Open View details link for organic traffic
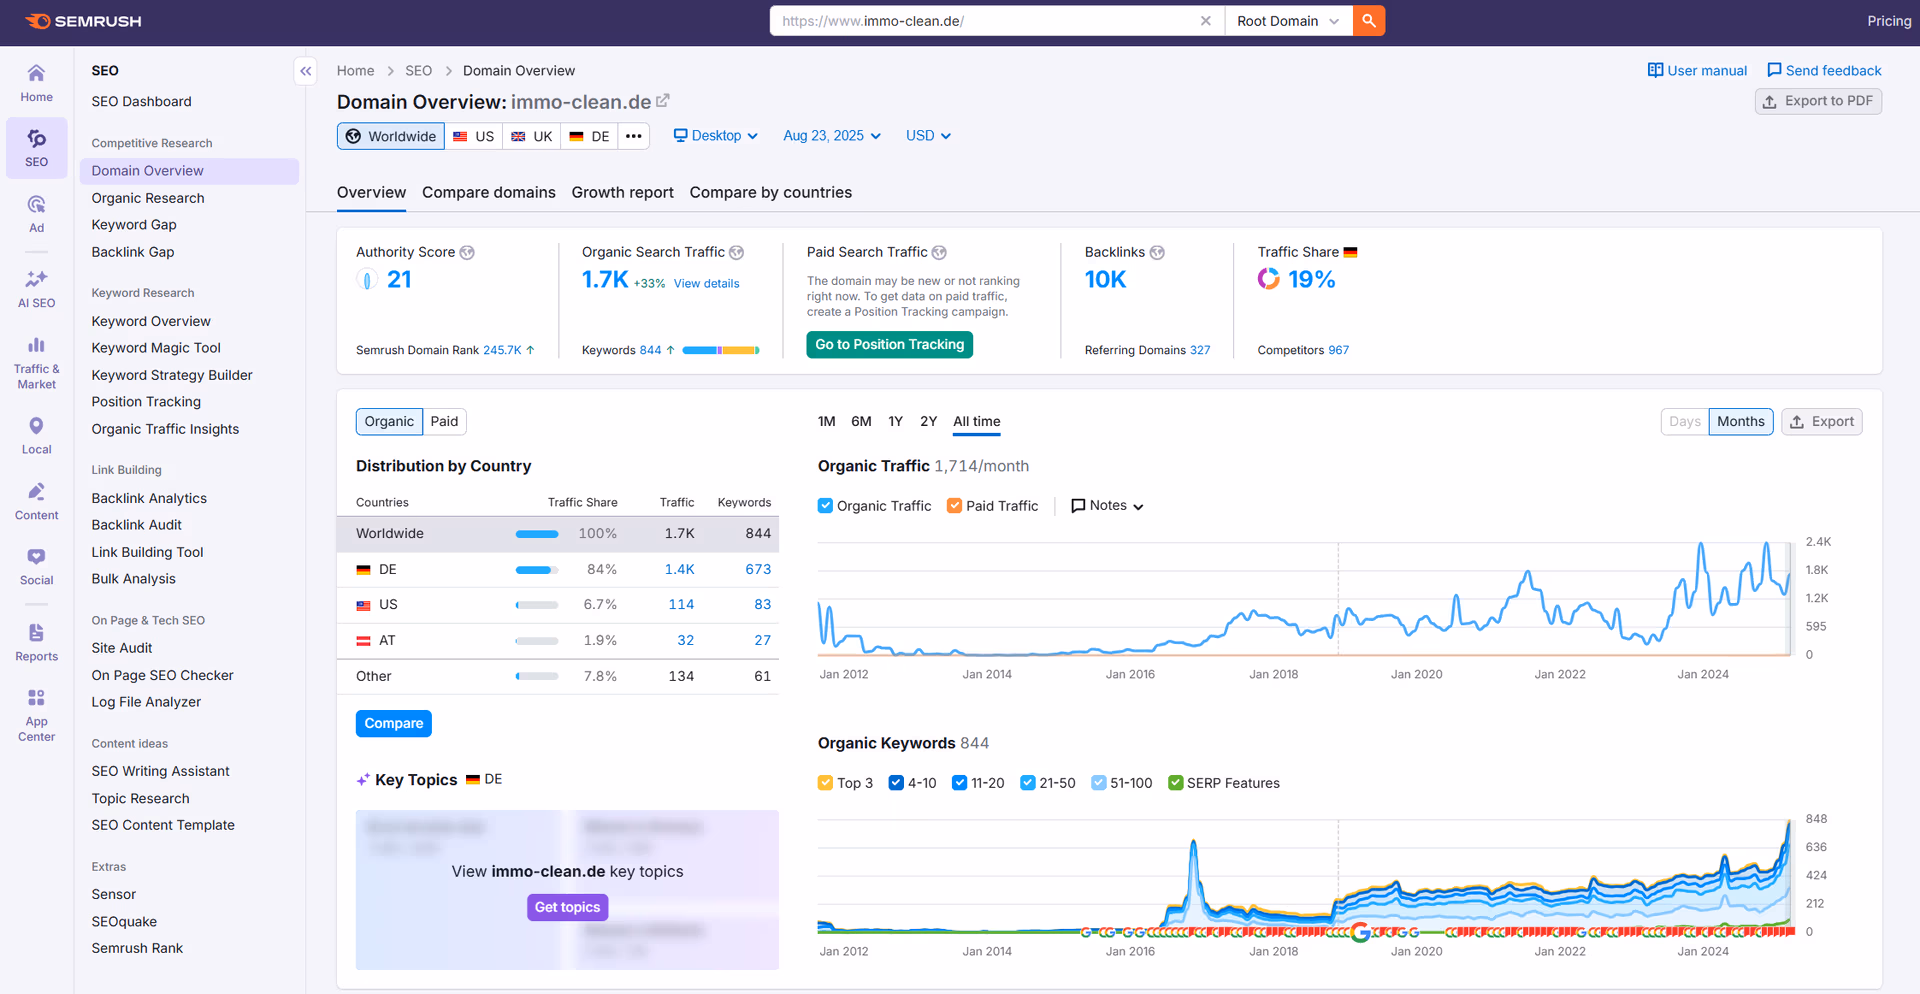The width and height of the screenshot is (1920, 994). coord(707,284)
